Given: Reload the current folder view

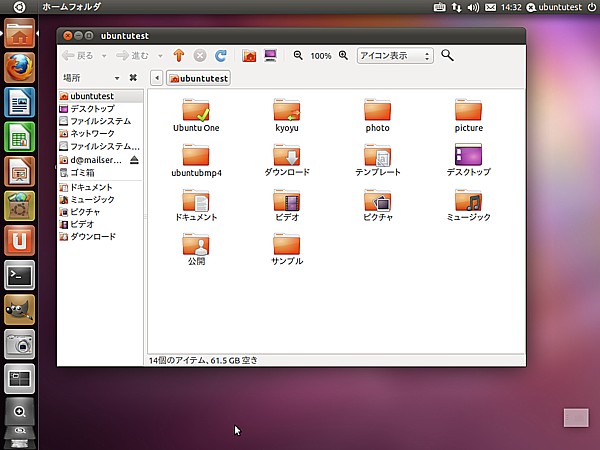Looking at the screenshot, I should tap(221, 55).
